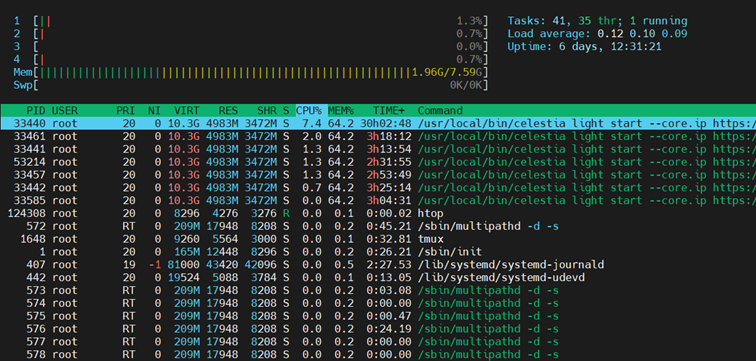Select celestia process row PID 33585
This screenshot has height=361, width=756.
(x=378, y=201)
